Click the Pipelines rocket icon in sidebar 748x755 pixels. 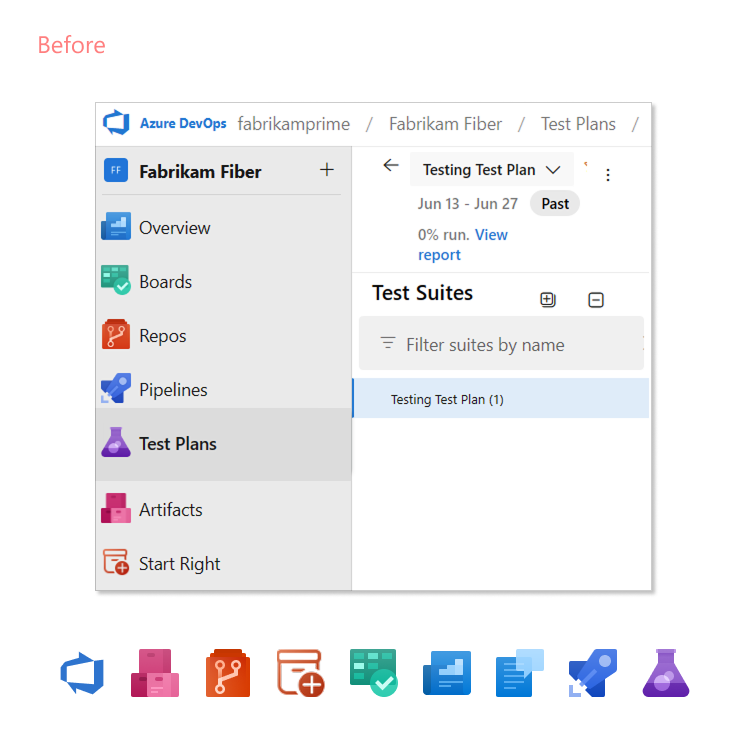click(x=116, y=388)
